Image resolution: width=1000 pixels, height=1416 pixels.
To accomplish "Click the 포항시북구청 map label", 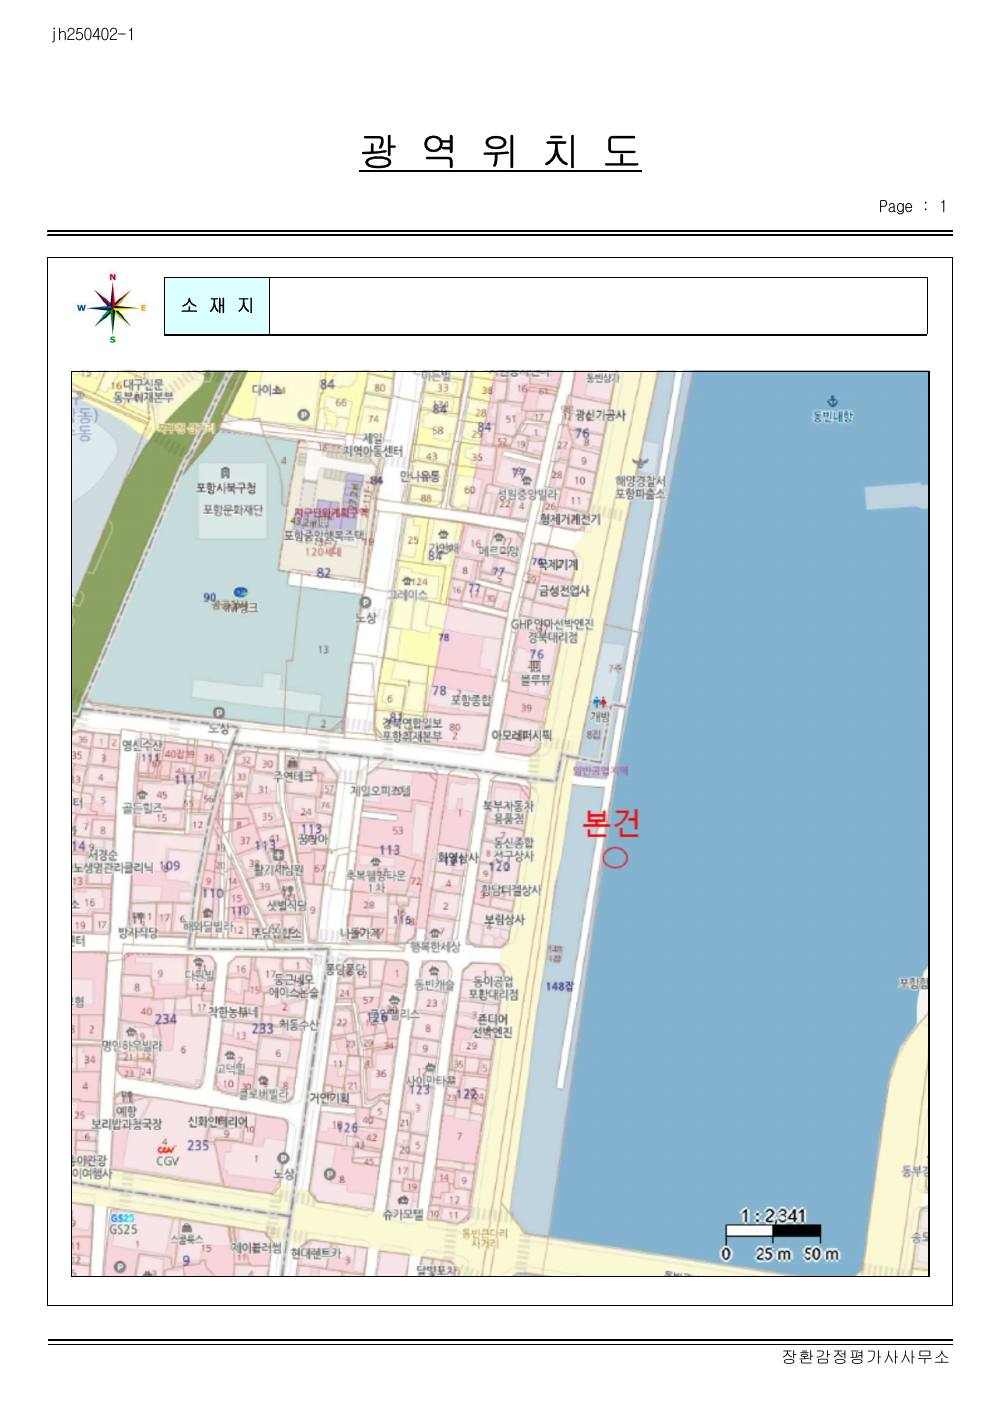I will [x=227, y=488].
